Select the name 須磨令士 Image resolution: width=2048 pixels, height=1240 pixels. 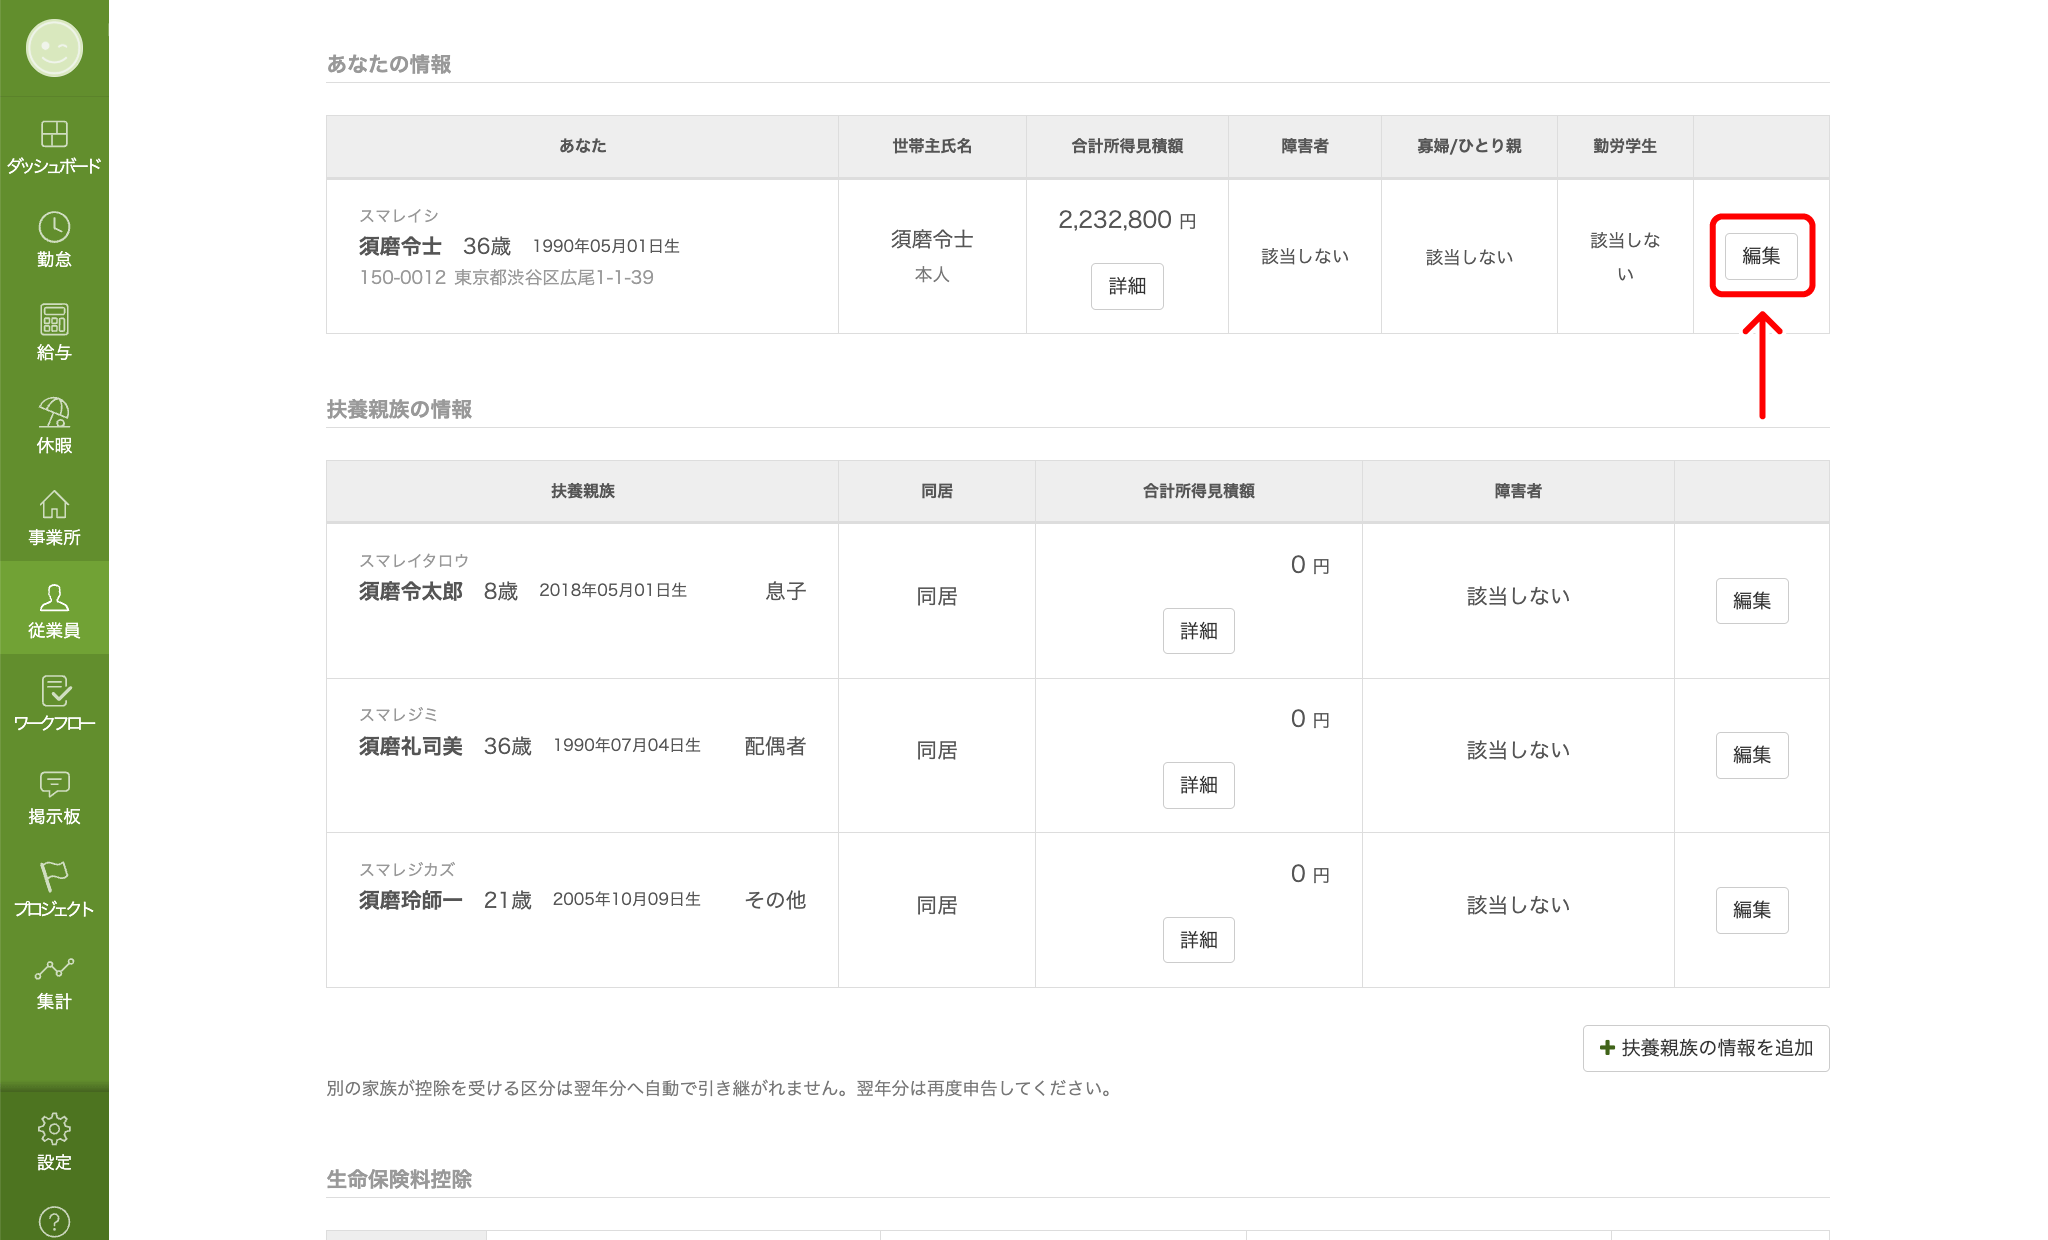(x=400, y=246)
